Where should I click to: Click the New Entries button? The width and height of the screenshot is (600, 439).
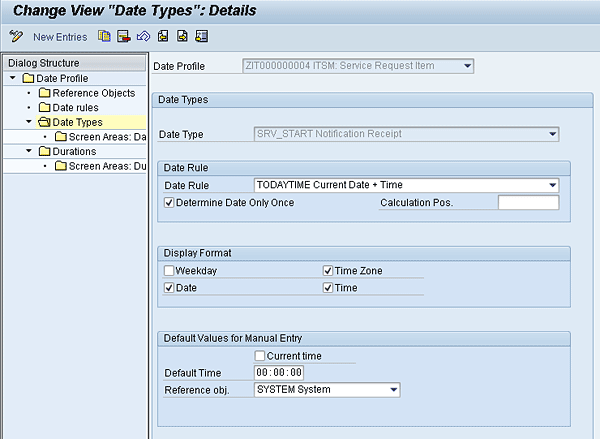[59, 37]
